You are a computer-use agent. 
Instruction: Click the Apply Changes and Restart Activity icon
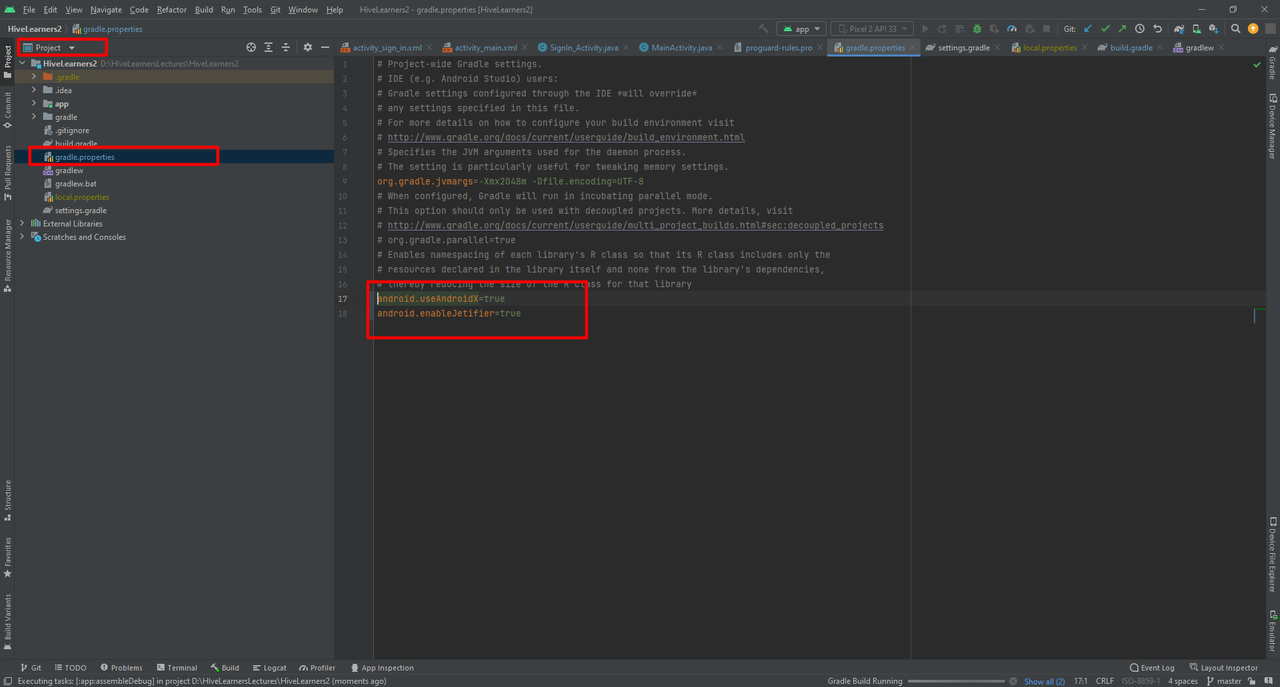942,29
